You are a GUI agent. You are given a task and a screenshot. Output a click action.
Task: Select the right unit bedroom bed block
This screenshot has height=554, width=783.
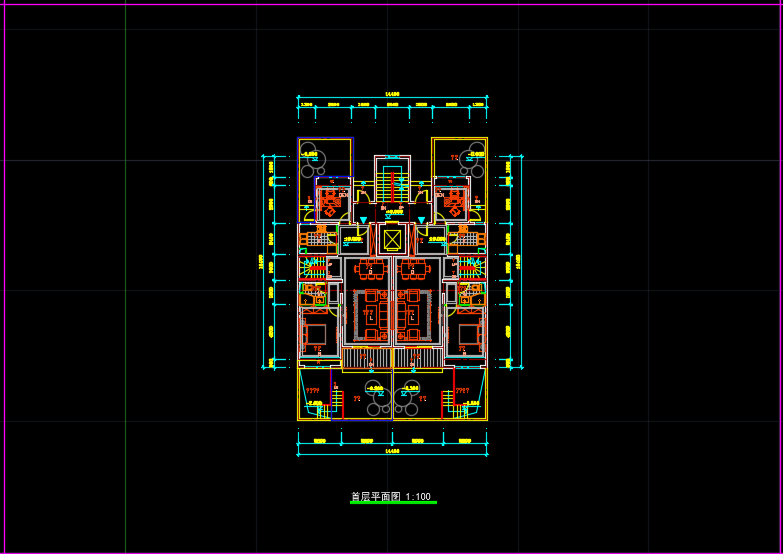point(471,334)
